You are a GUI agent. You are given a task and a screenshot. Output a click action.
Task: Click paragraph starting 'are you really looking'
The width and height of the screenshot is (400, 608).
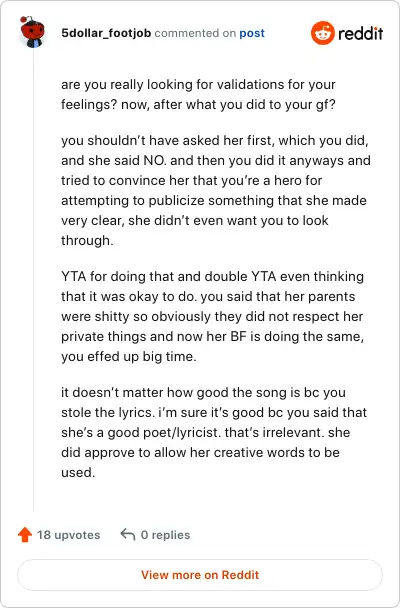coord(198,94)
